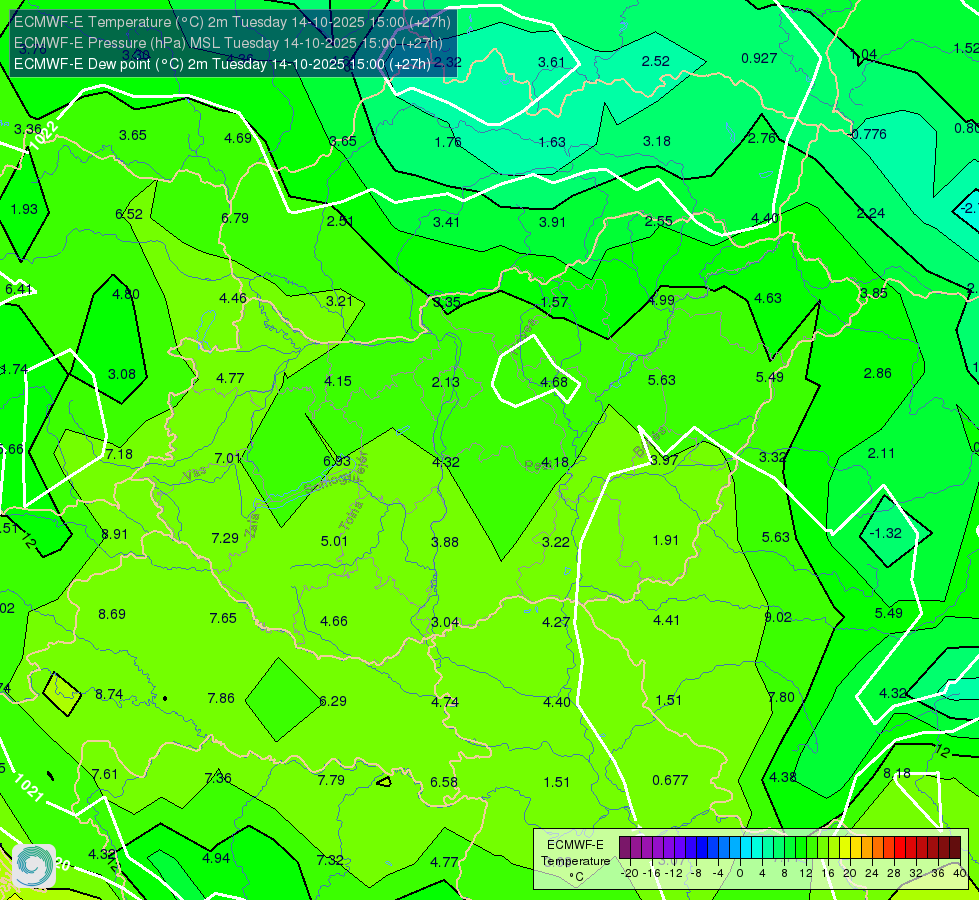Click the dew point value '9.02'
The height and width of the screenshot is (900, 979).
[x=778, y=617]
